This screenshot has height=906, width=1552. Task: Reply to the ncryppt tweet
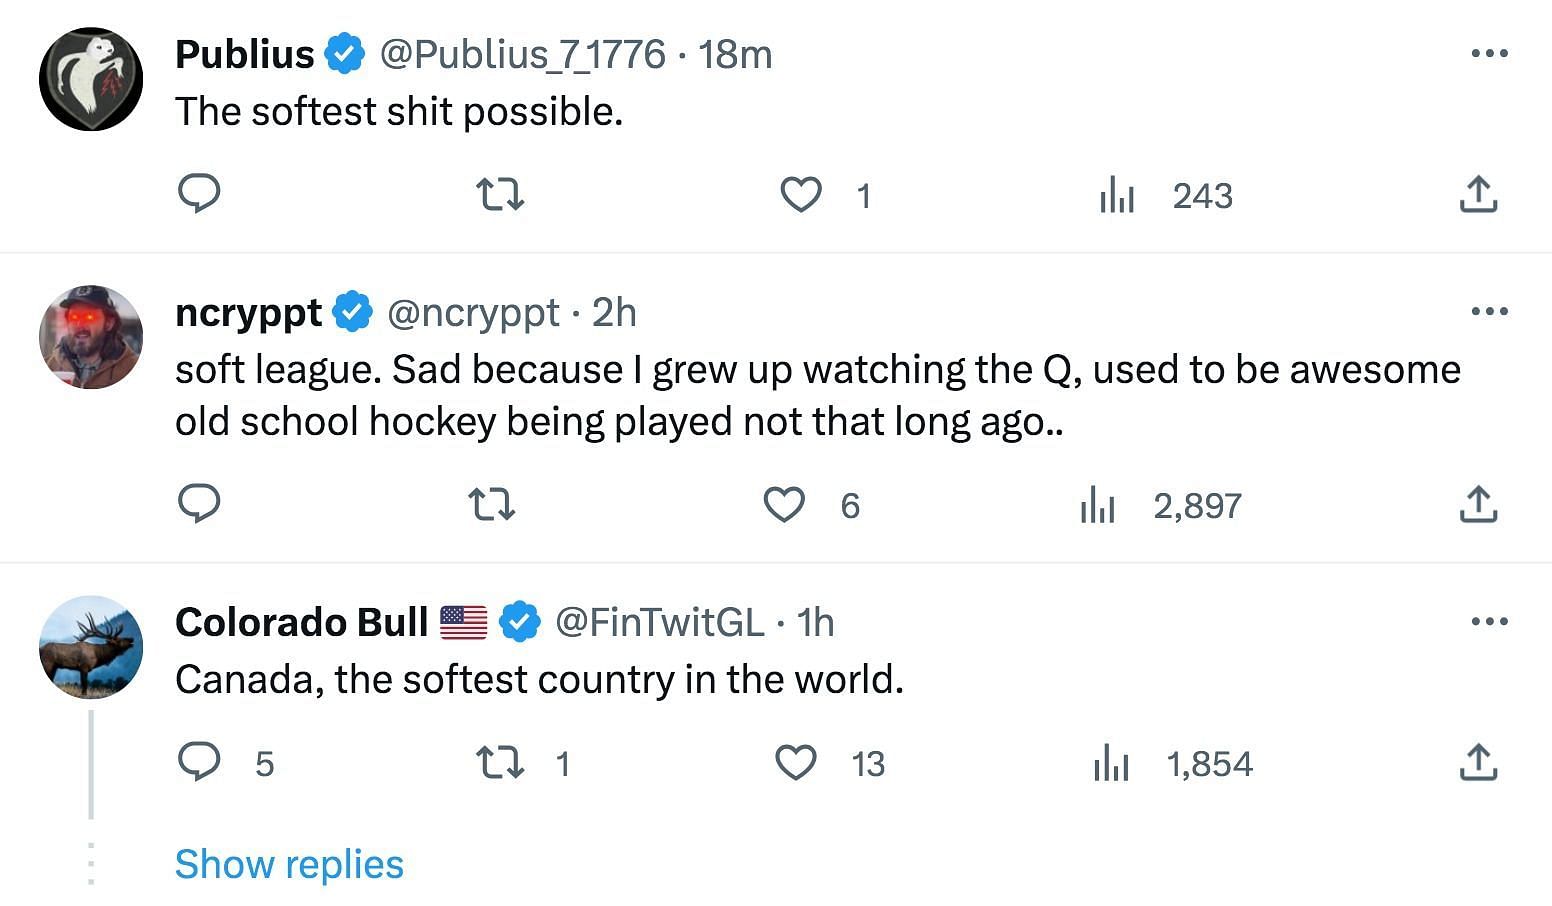point(199,504)
